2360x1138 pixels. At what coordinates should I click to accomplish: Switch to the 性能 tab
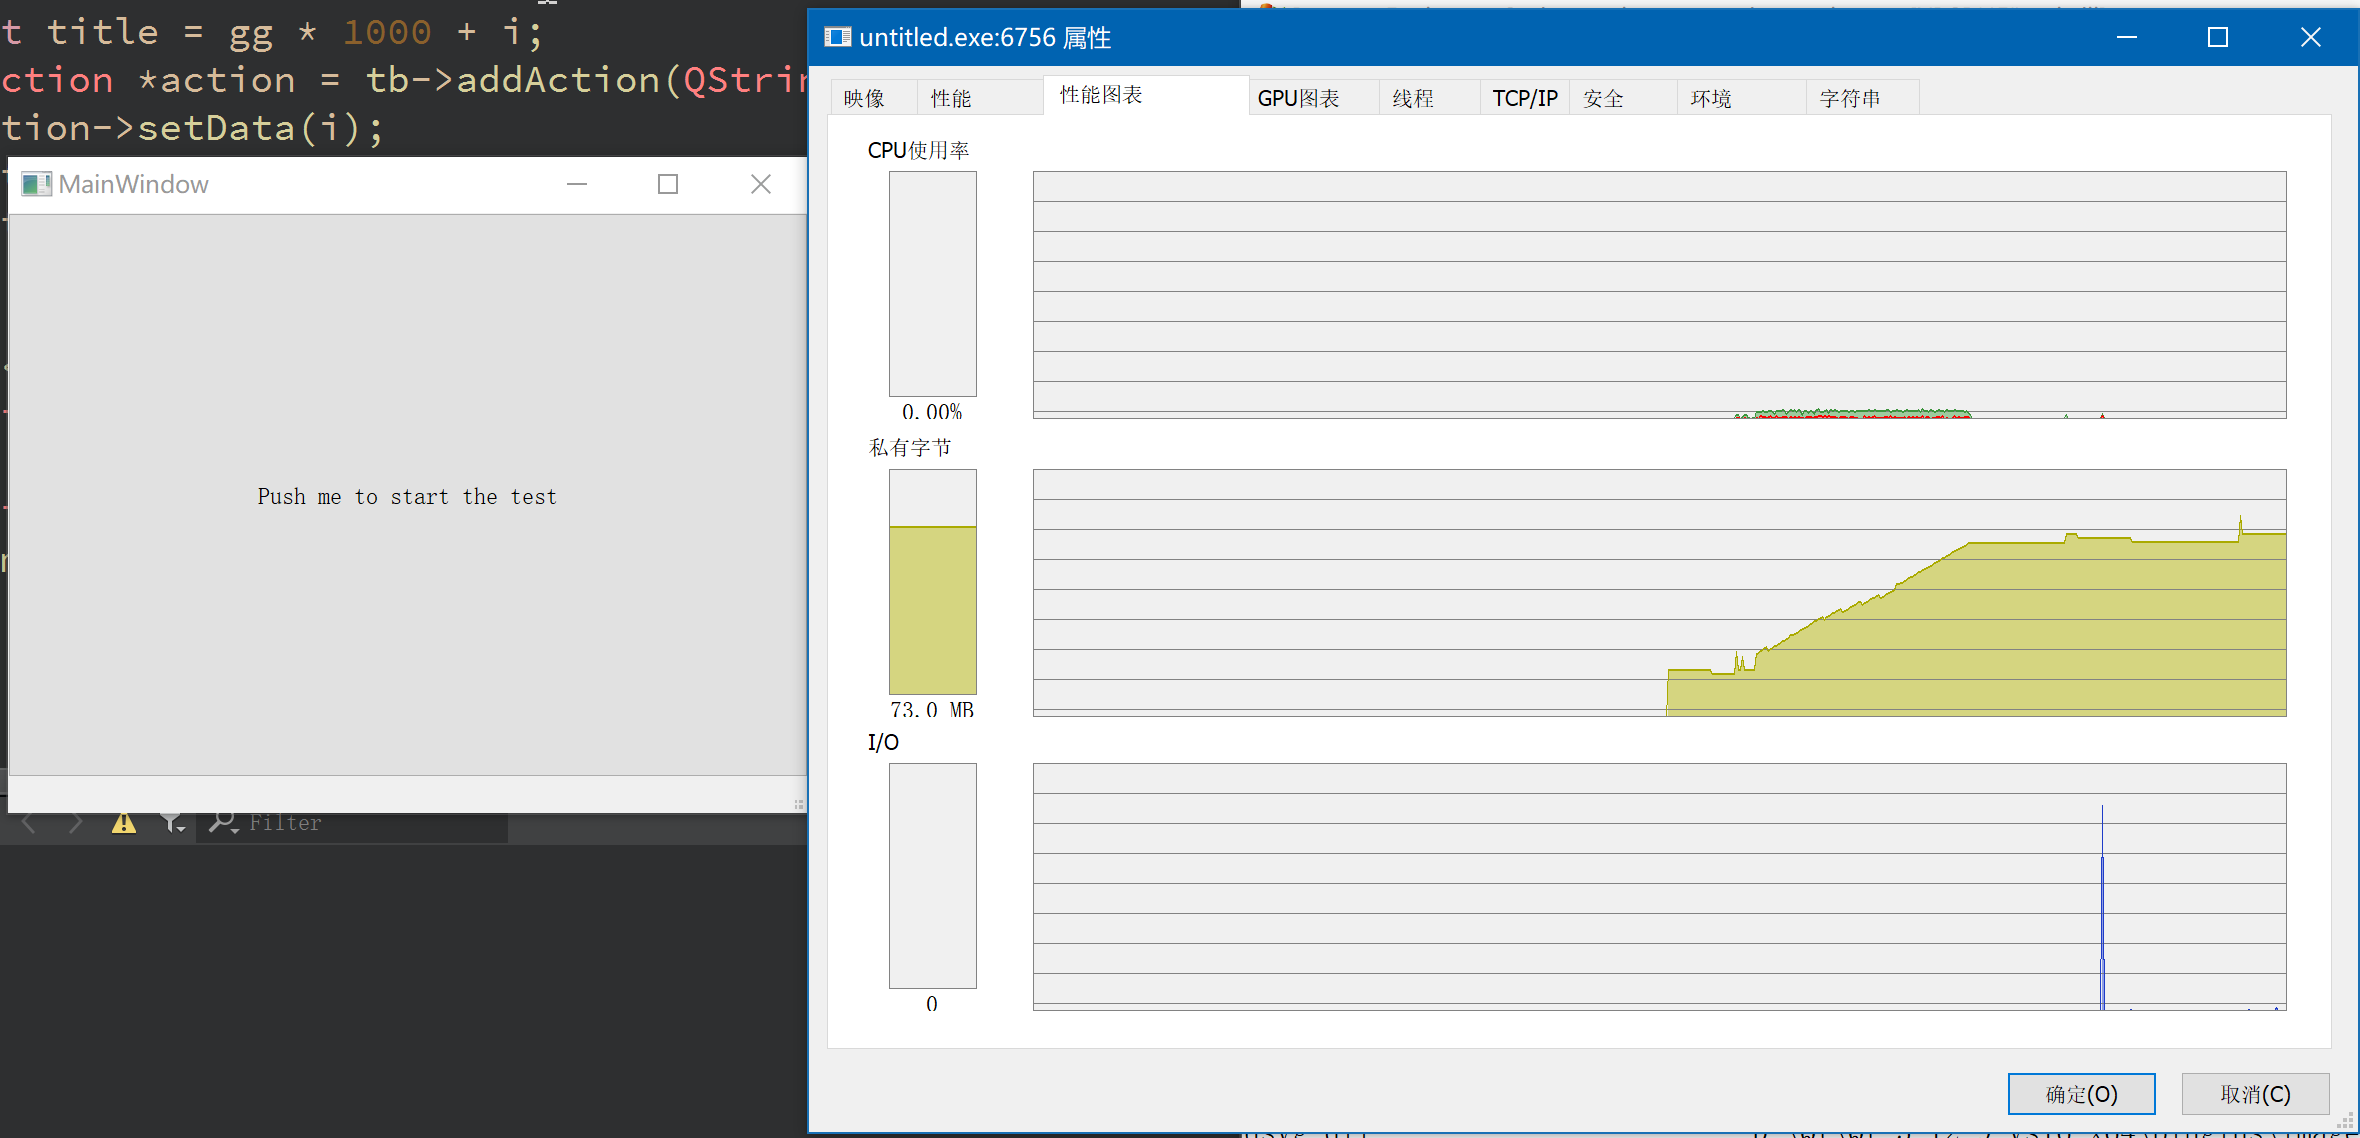click(x=951, y=98)
